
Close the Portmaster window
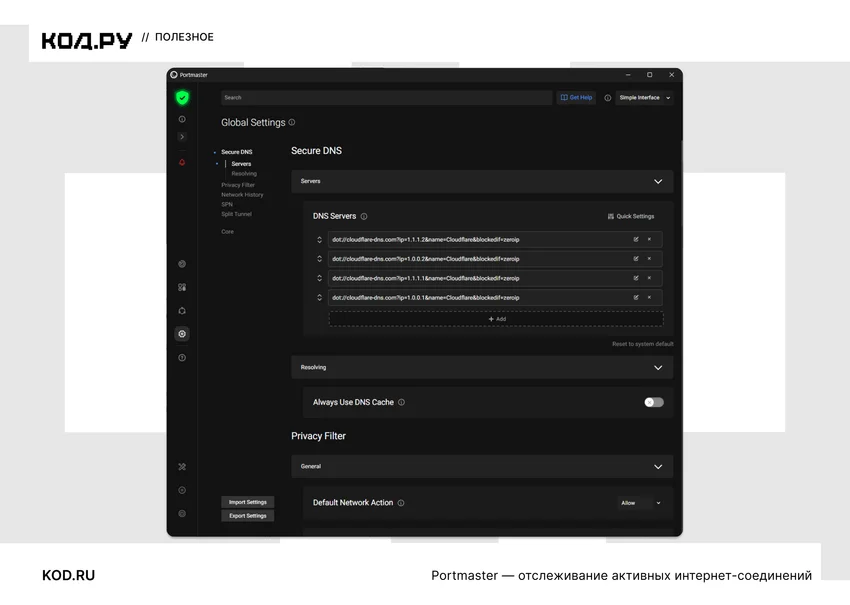click(x=672, y=75)
